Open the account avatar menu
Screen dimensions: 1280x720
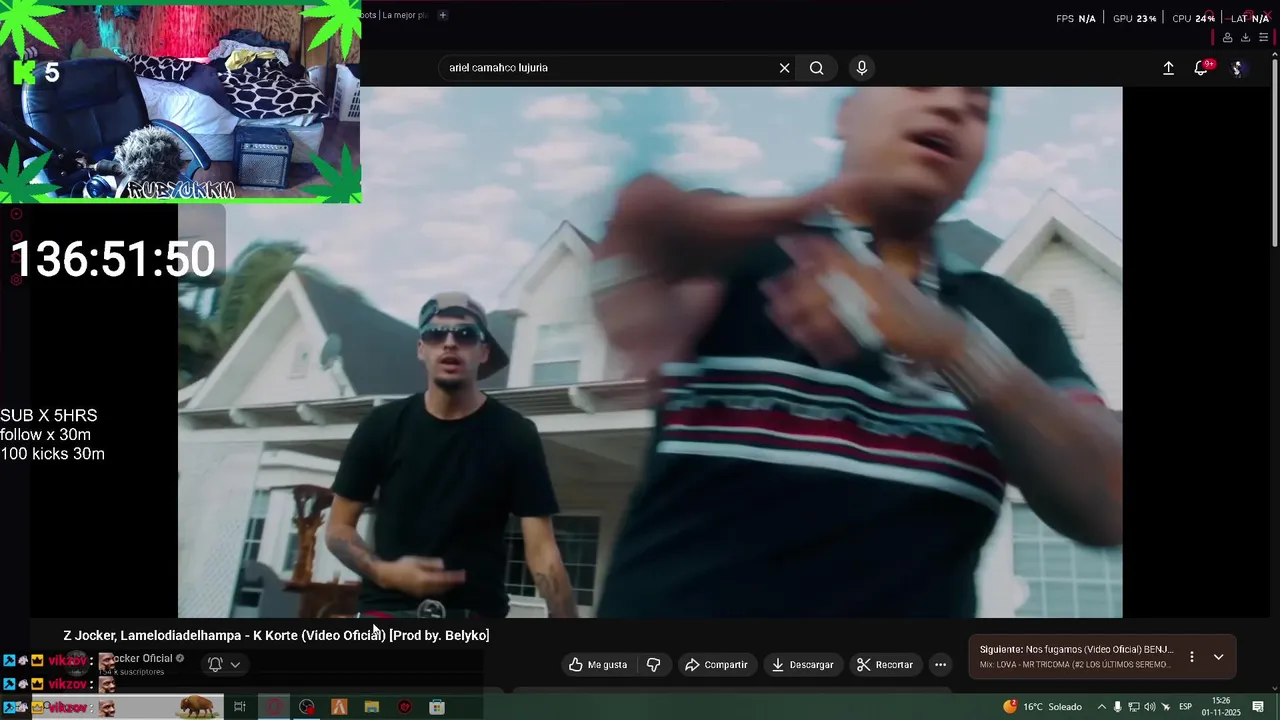point(1238,68)
